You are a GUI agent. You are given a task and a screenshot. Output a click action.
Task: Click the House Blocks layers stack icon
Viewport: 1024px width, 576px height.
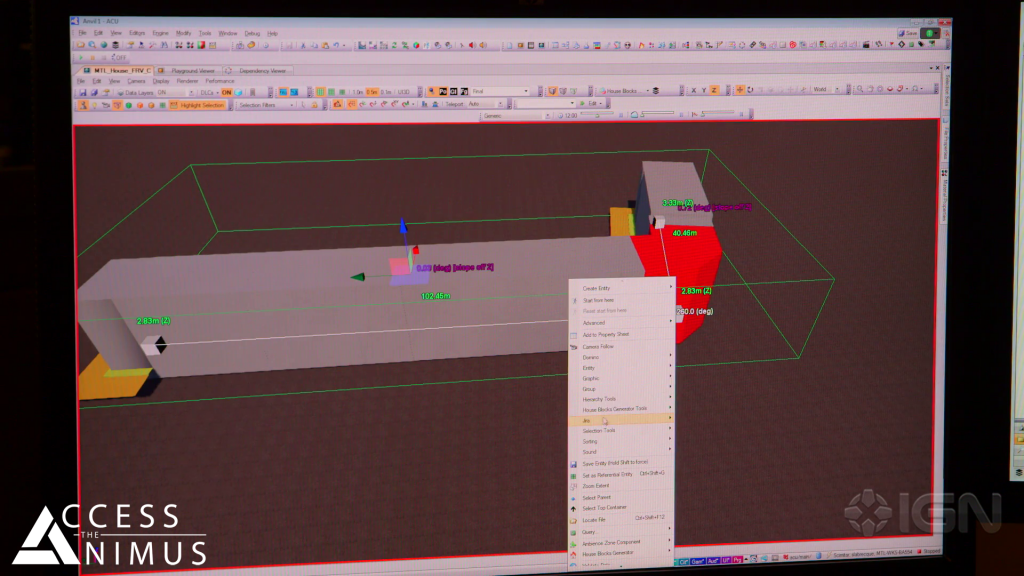coord(656,91)
